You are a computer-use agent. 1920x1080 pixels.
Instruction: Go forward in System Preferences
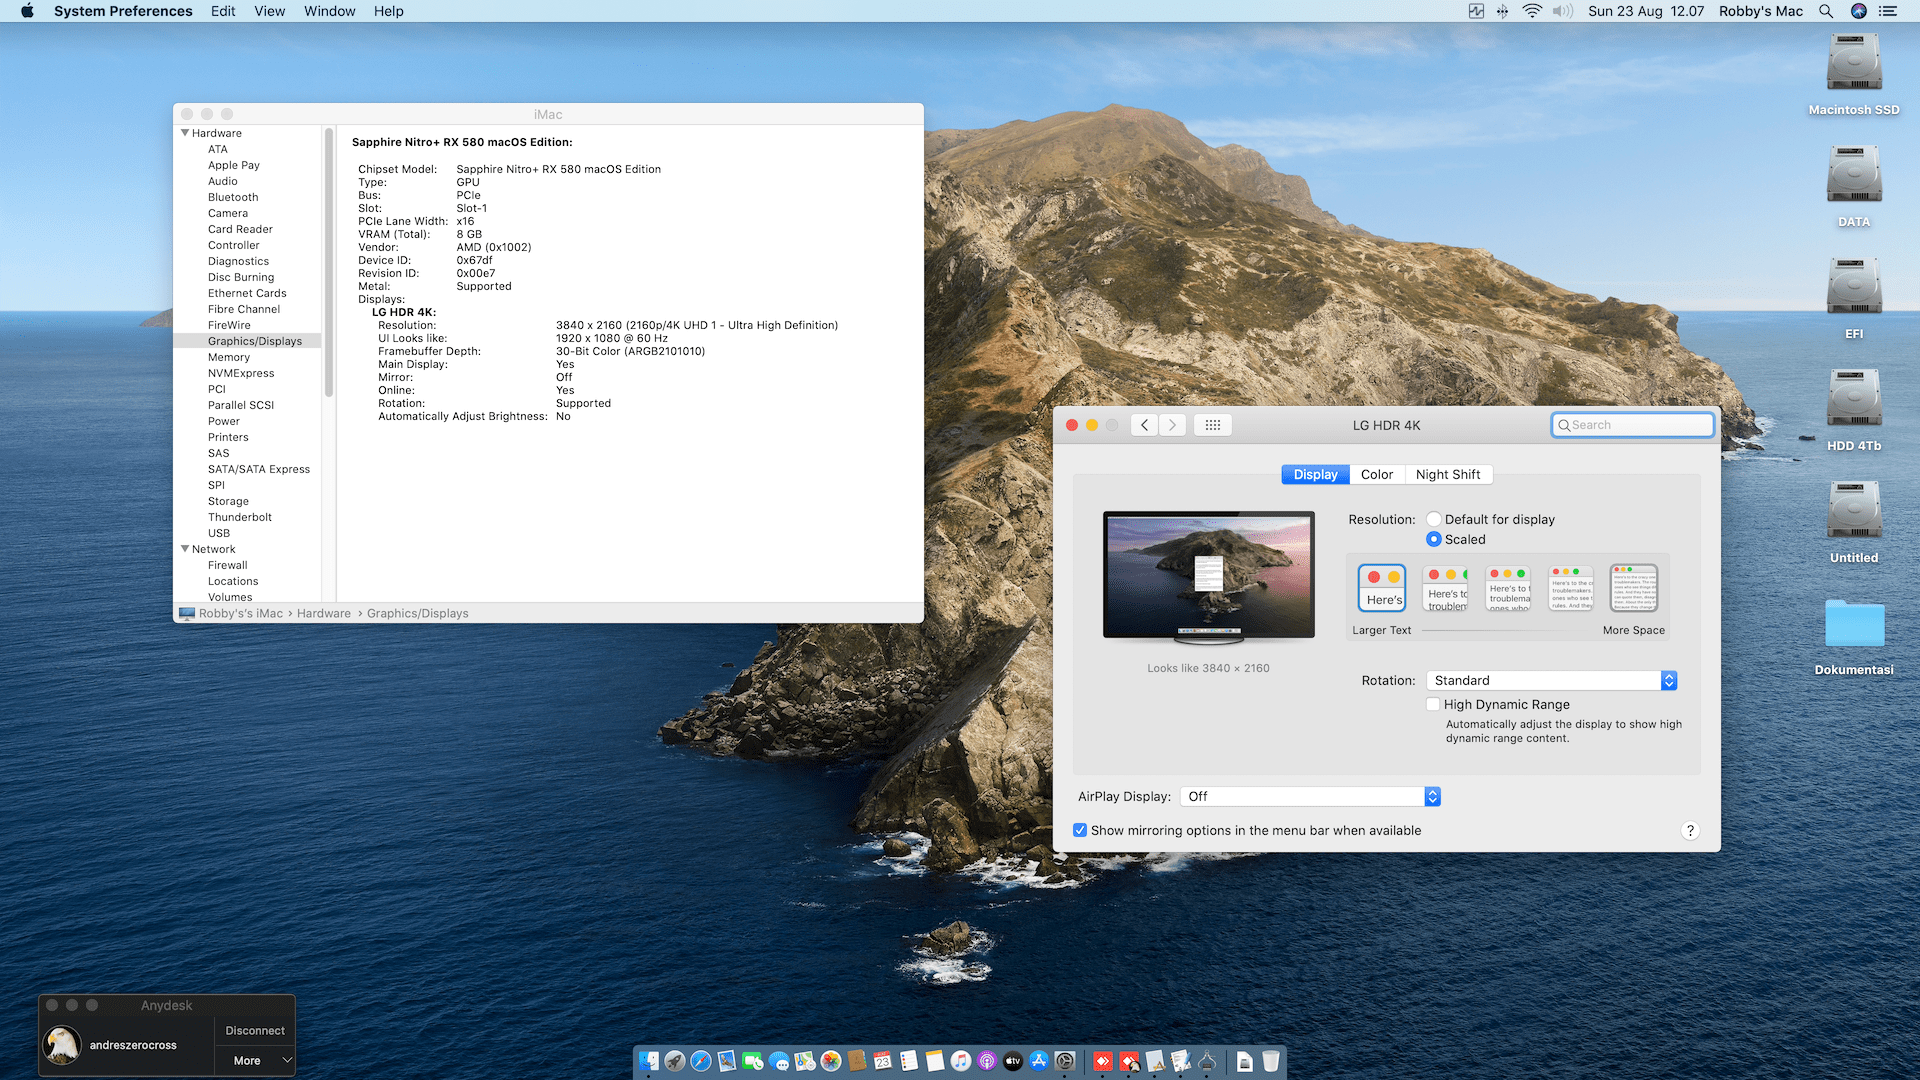pyautogui.click(x=1173, y=425)
